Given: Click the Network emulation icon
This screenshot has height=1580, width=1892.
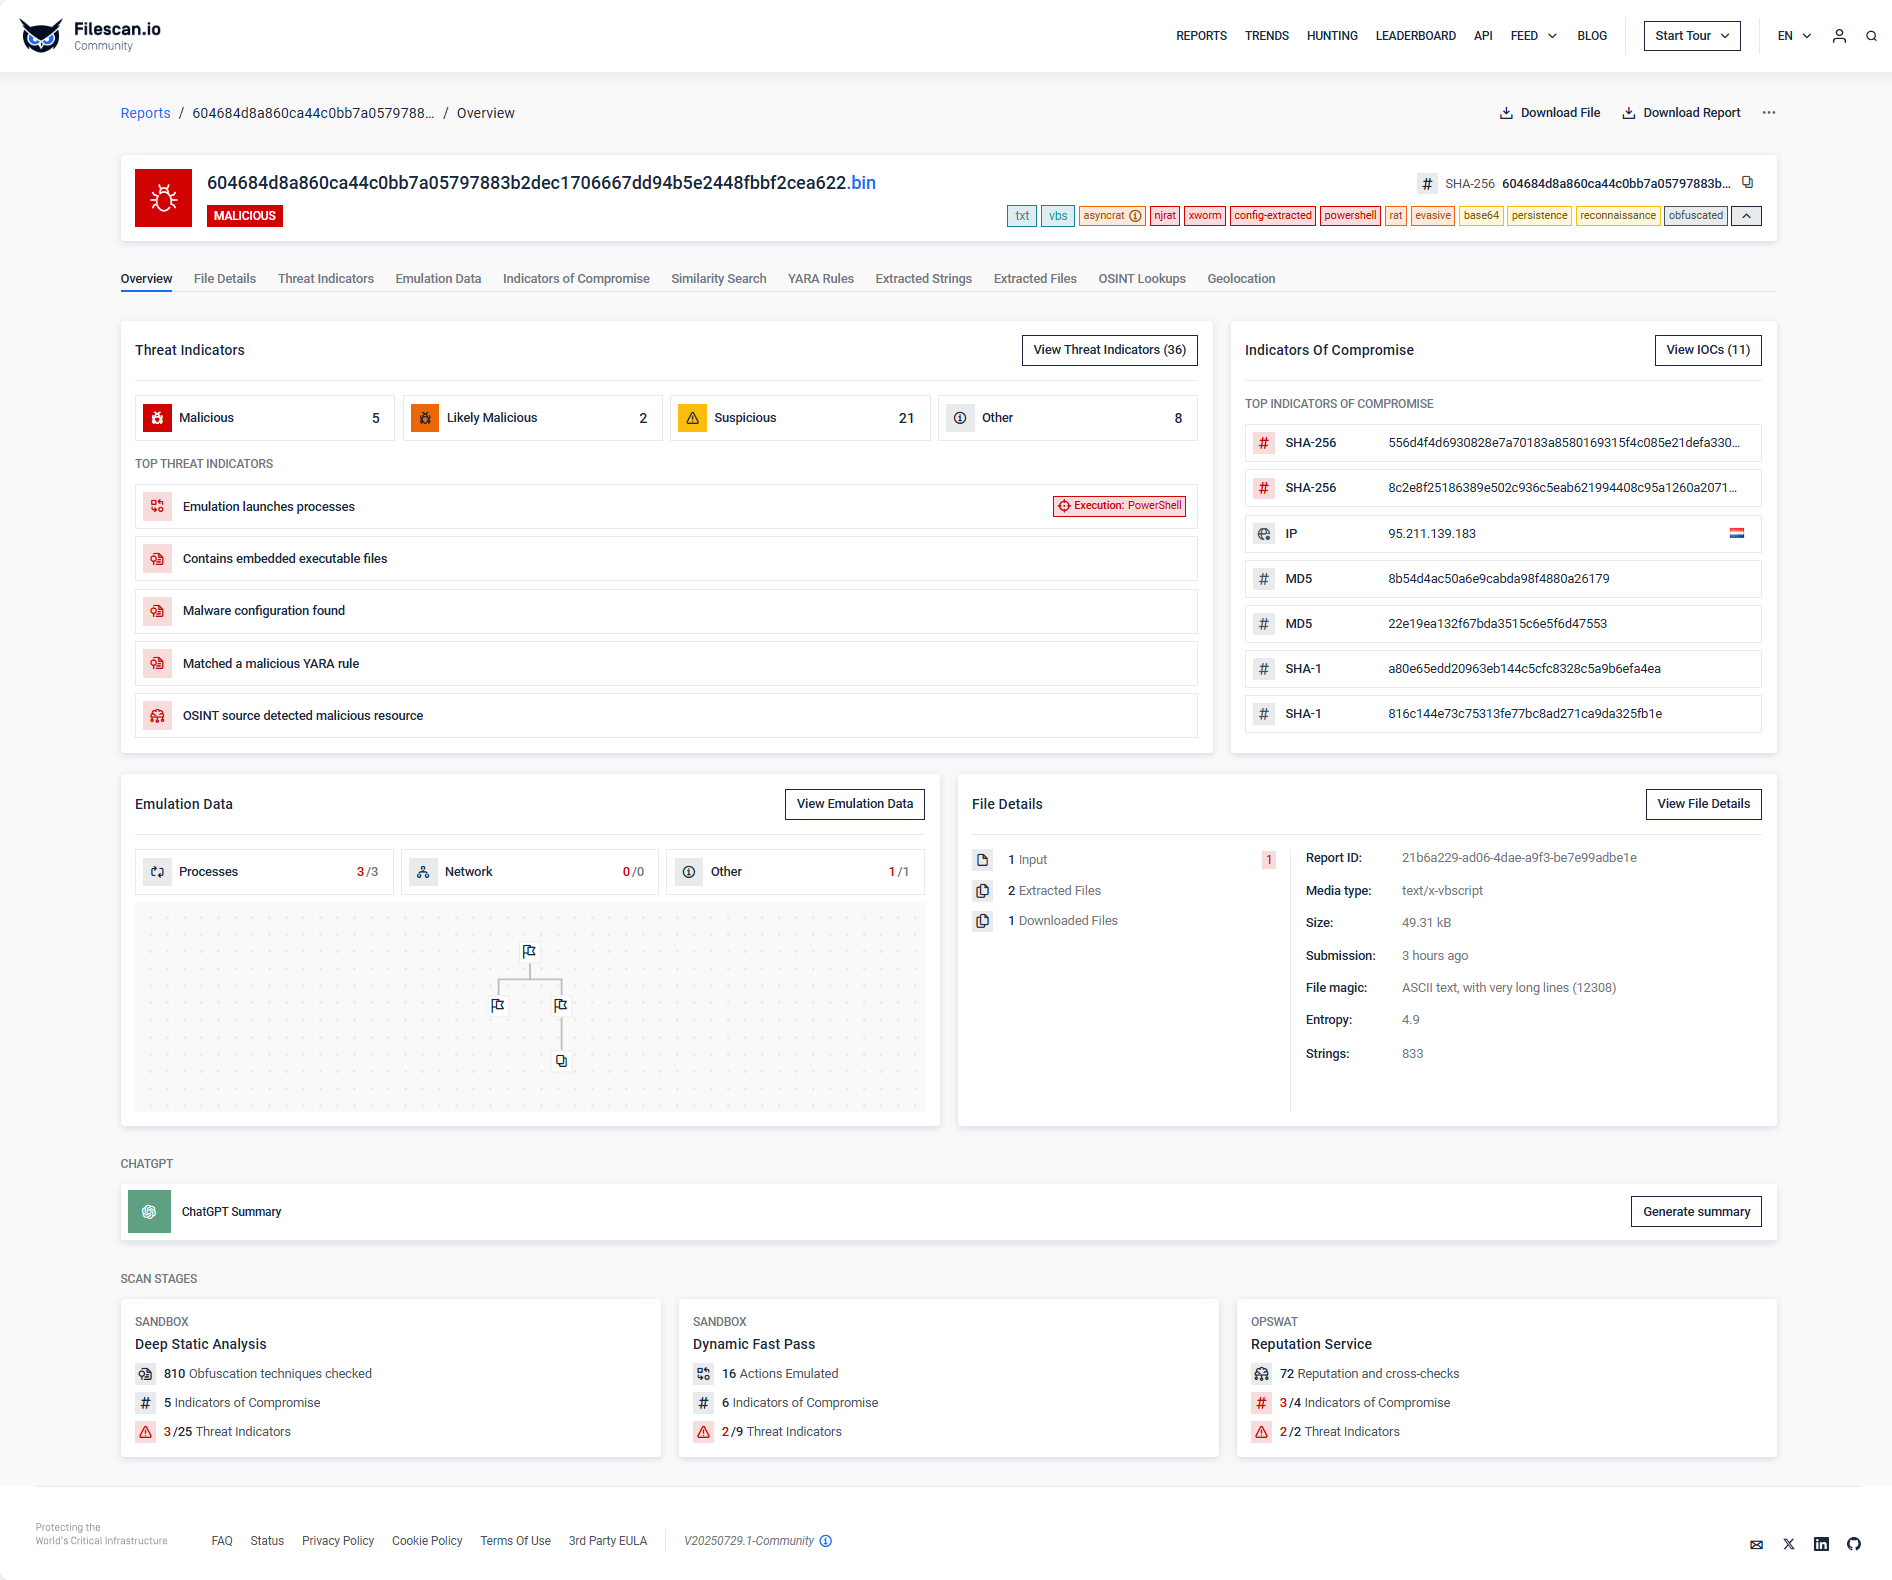Looking at the screenshot, I should coord(423,872).
